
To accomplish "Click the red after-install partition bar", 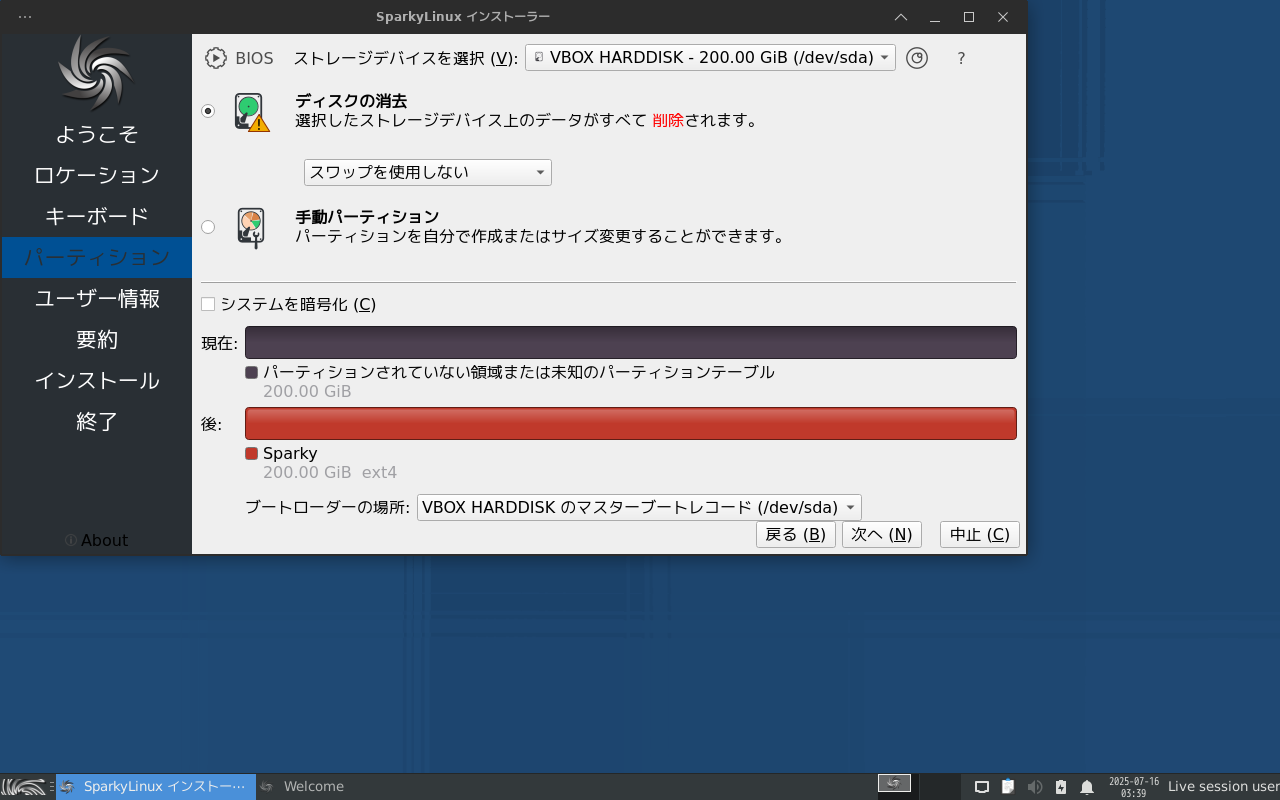I will tap(631, 423).
